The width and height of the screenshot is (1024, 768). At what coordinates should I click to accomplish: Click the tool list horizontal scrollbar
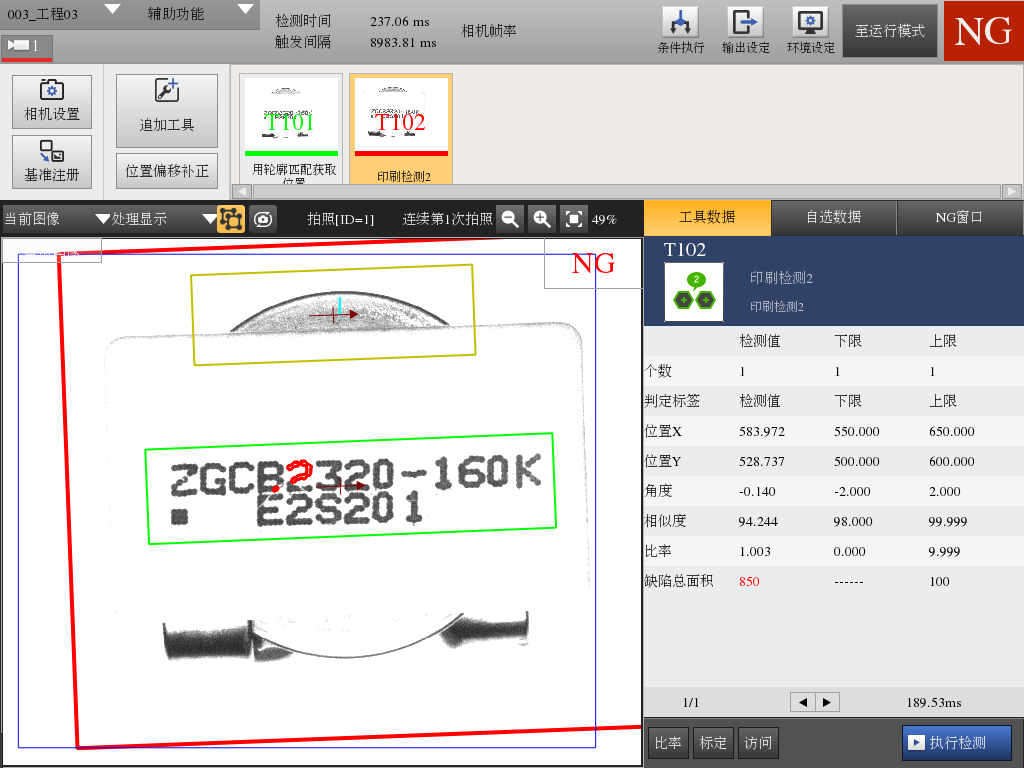point(626,191)
